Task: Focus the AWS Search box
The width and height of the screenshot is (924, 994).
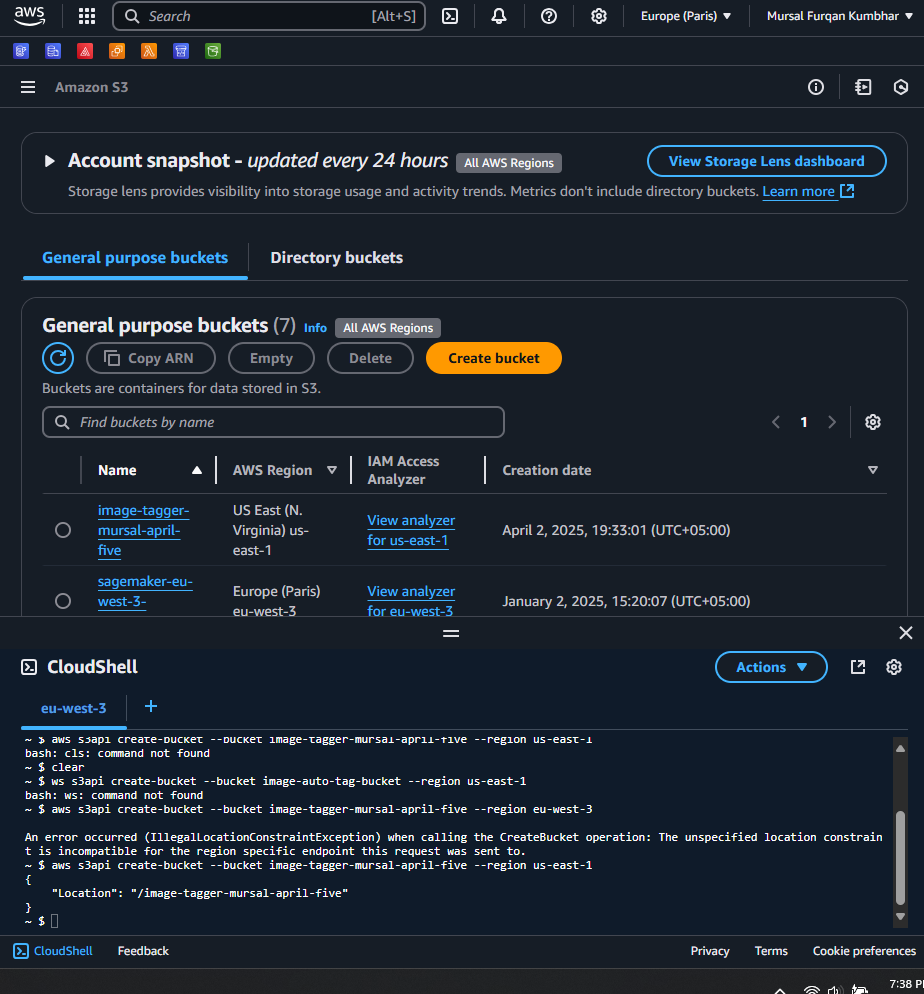Action: coord(269,16)
